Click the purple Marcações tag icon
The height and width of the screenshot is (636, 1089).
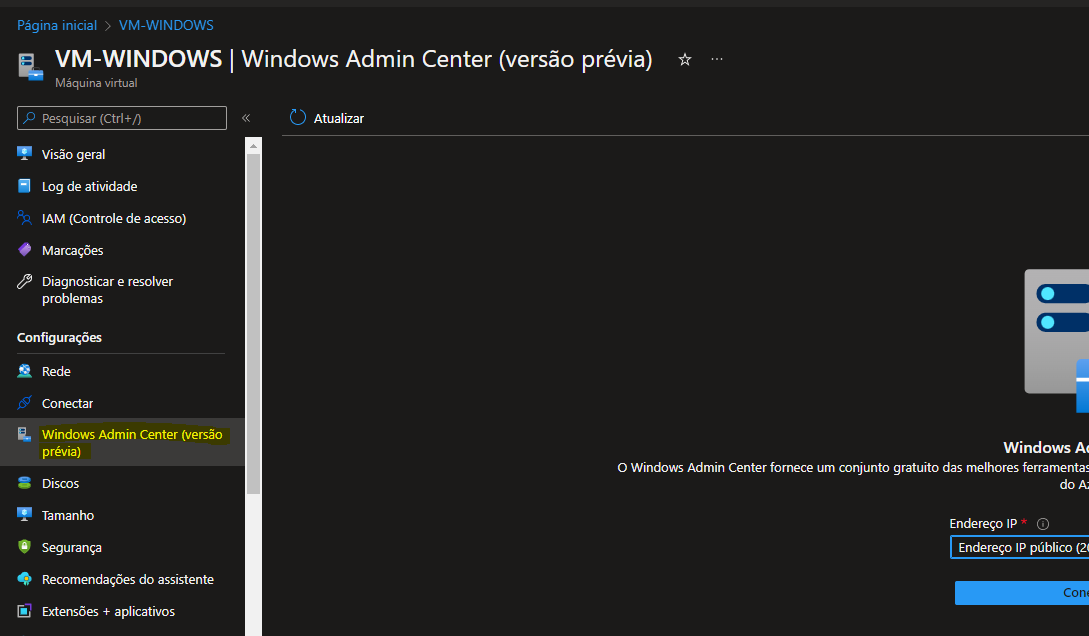click(x=24, y=249)
